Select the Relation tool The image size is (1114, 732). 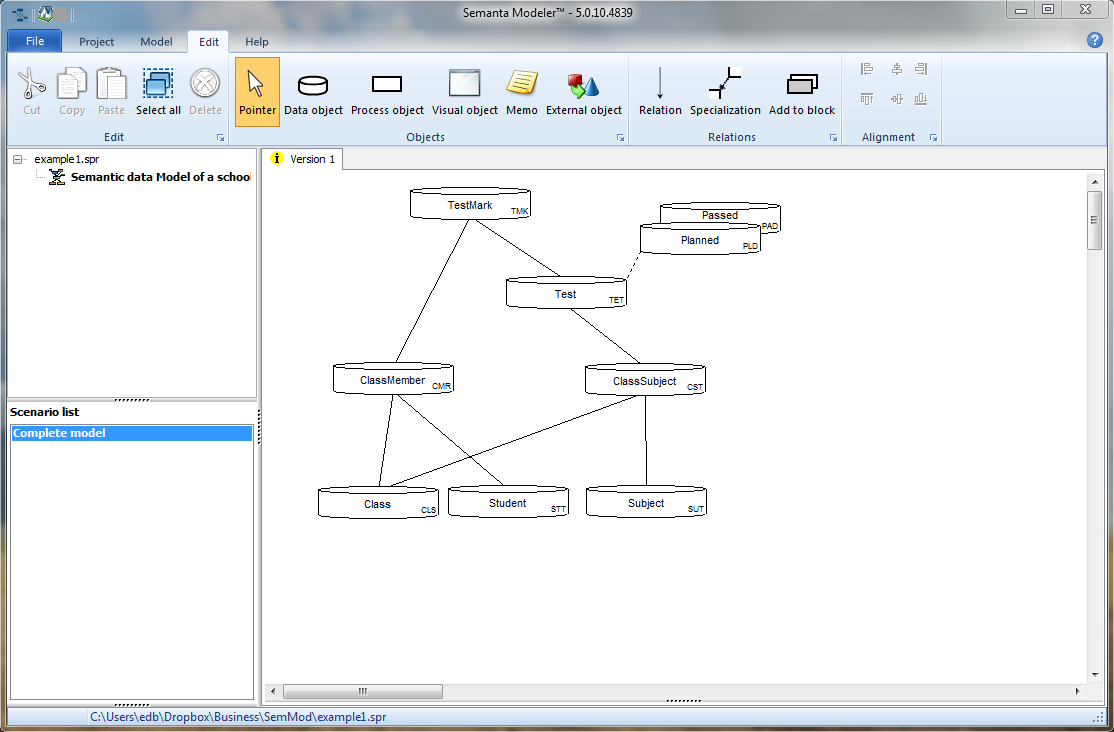point(660,92)
